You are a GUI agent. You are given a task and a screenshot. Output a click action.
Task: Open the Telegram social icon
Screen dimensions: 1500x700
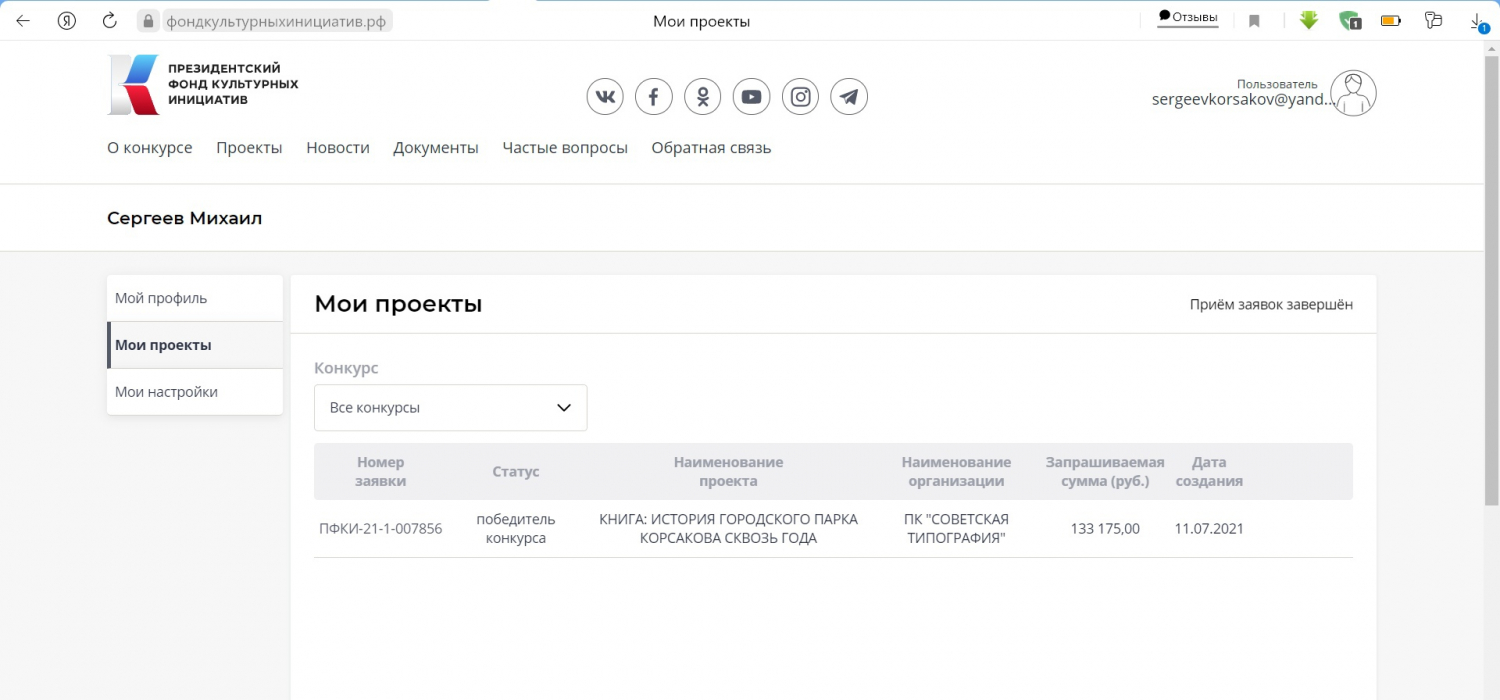[x=850, y=97]
